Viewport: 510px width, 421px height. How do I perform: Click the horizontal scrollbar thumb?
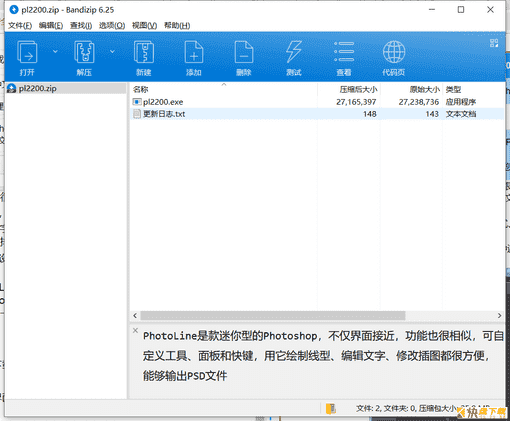coord(273,315)
